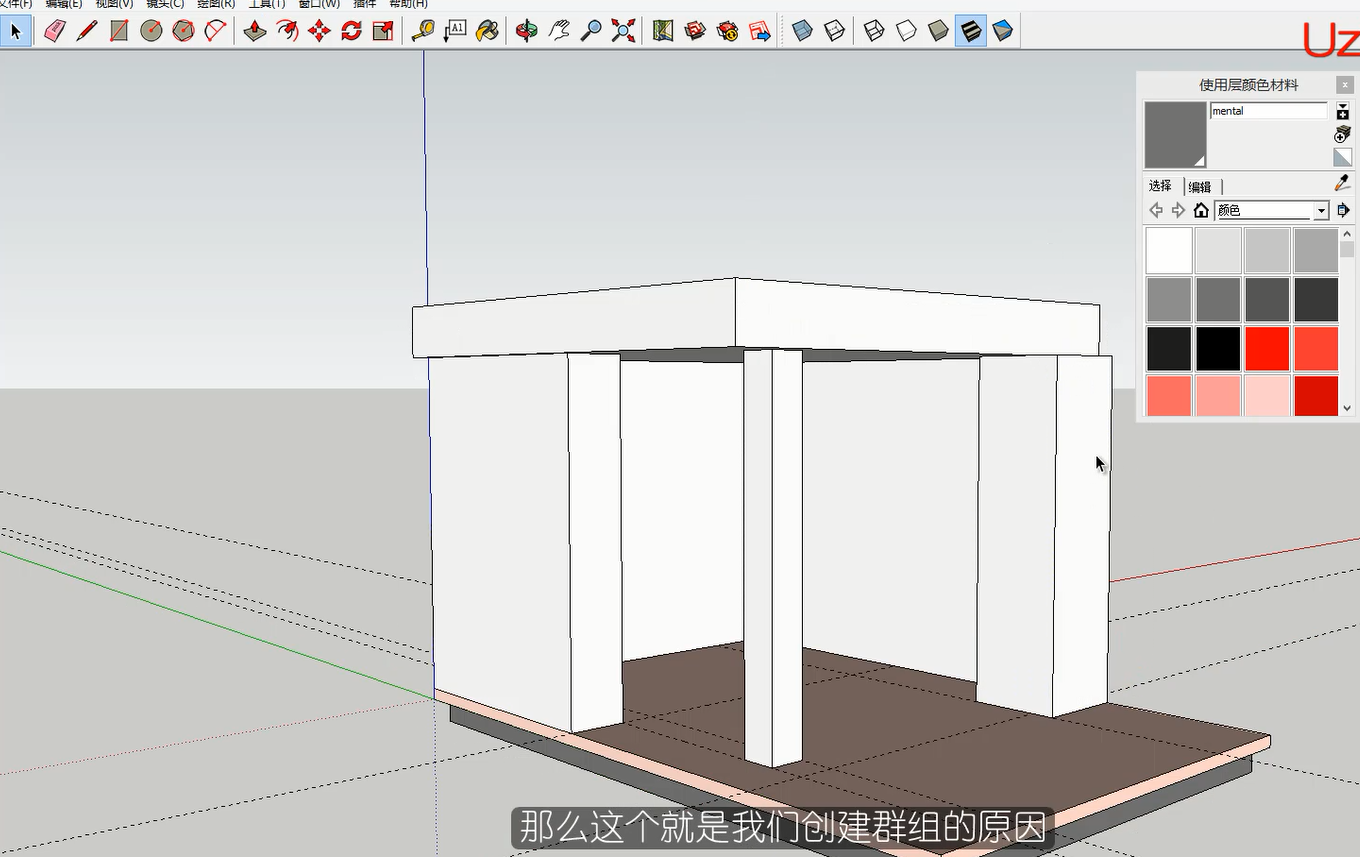Pick the Pencil line tool

[86, 31]
